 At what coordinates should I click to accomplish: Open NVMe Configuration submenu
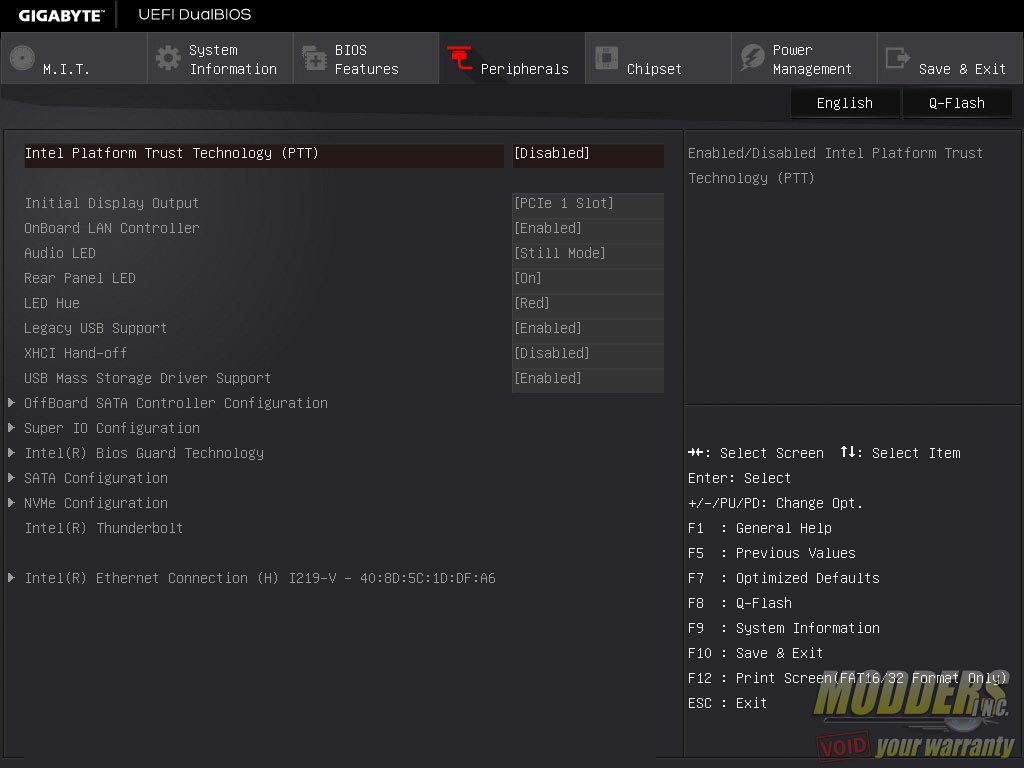96,504
